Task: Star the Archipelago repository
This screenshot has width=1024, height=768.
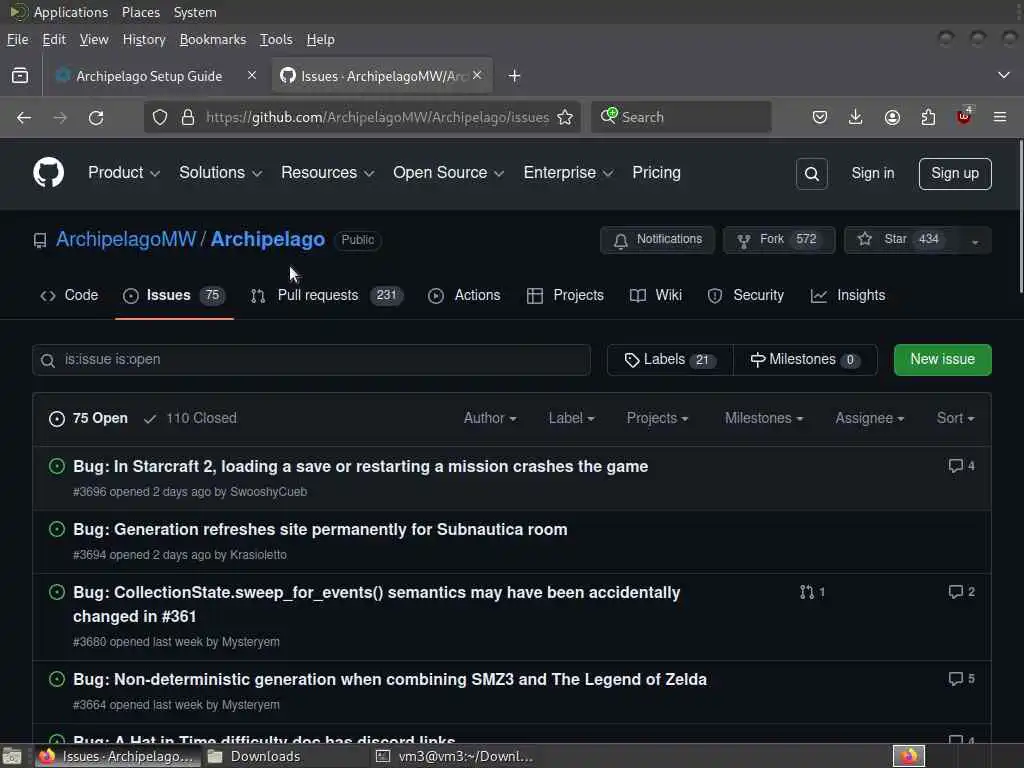Action: 901,240
